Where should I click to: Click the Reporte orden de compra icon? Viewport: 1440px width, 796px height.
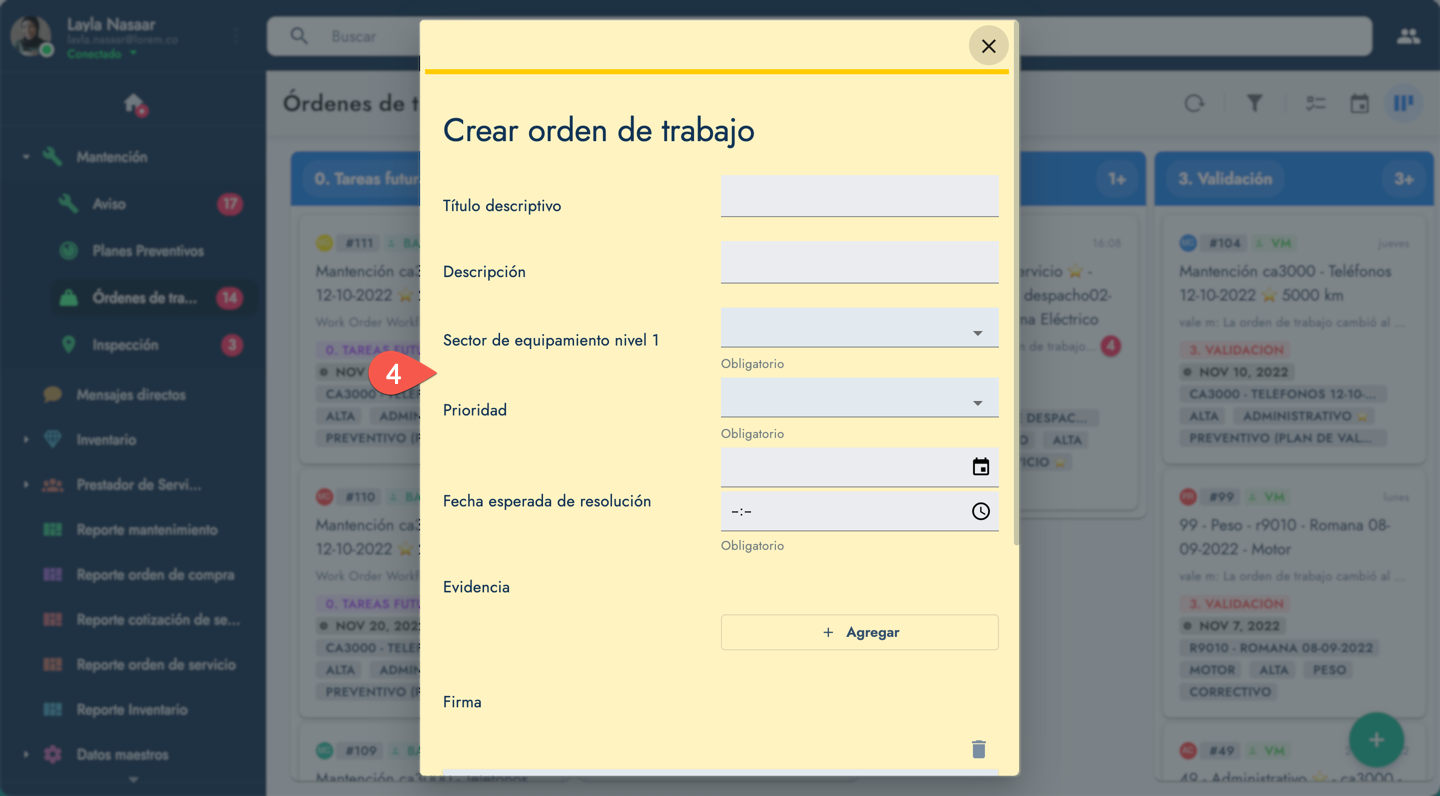click(52, 575)
